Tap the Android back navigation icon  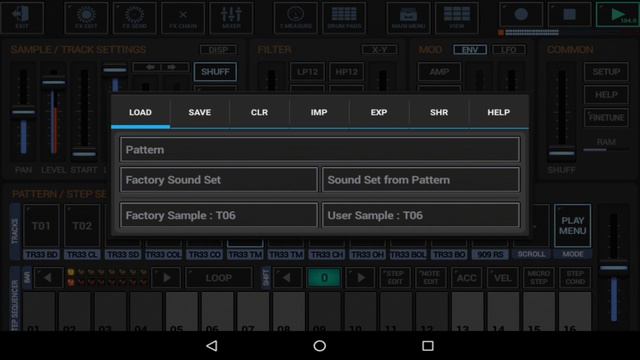[212, 346]
